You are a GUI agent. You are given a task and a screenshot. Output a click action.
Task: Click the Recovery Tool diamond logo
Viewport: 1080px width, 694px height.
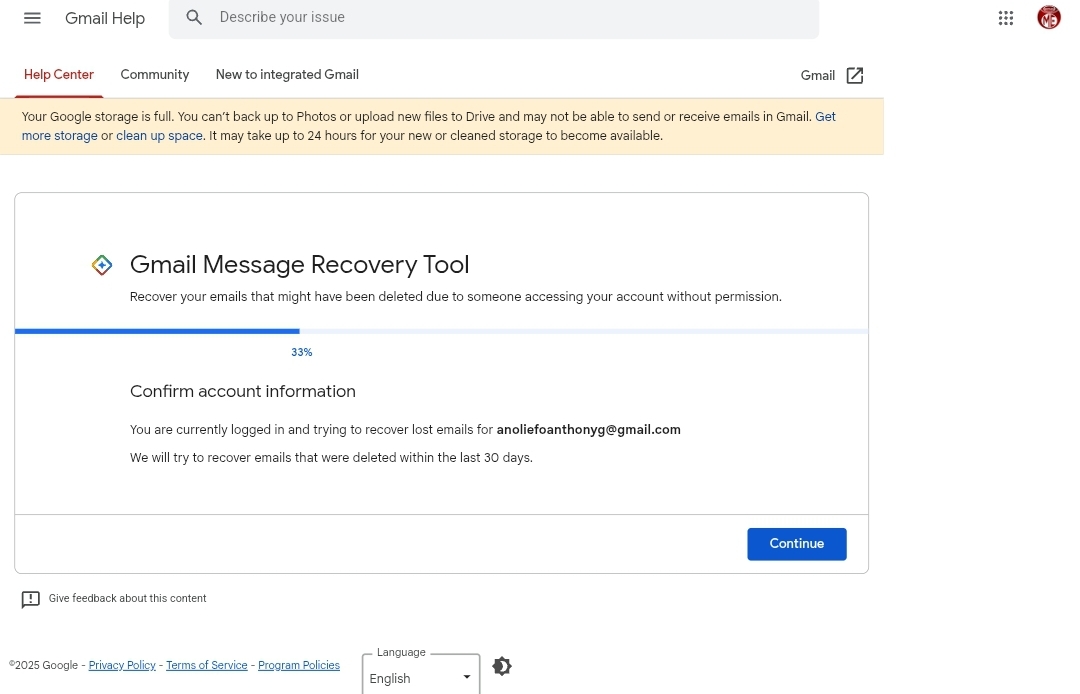[102, 265]
